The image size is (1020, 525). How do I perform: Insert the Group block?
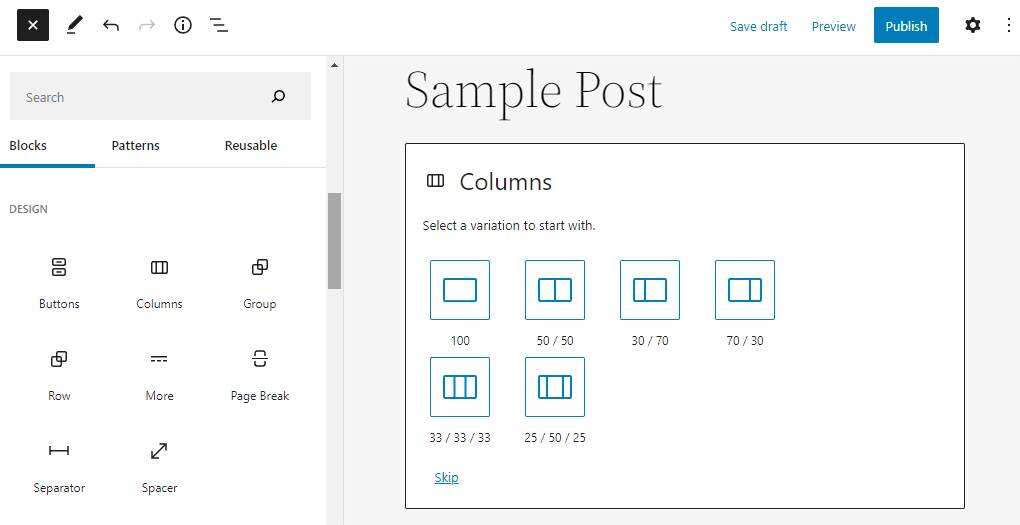[x=259, y=281]
